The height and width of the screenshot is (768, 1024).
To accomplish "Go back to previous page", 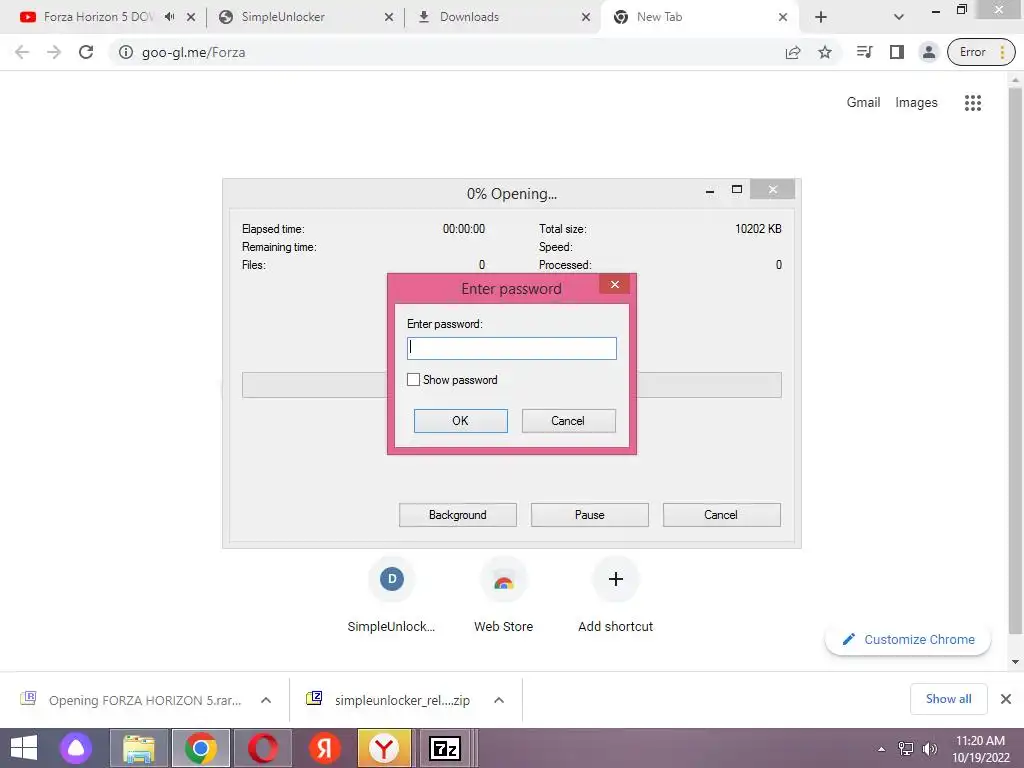I will [x=22, y=52].
